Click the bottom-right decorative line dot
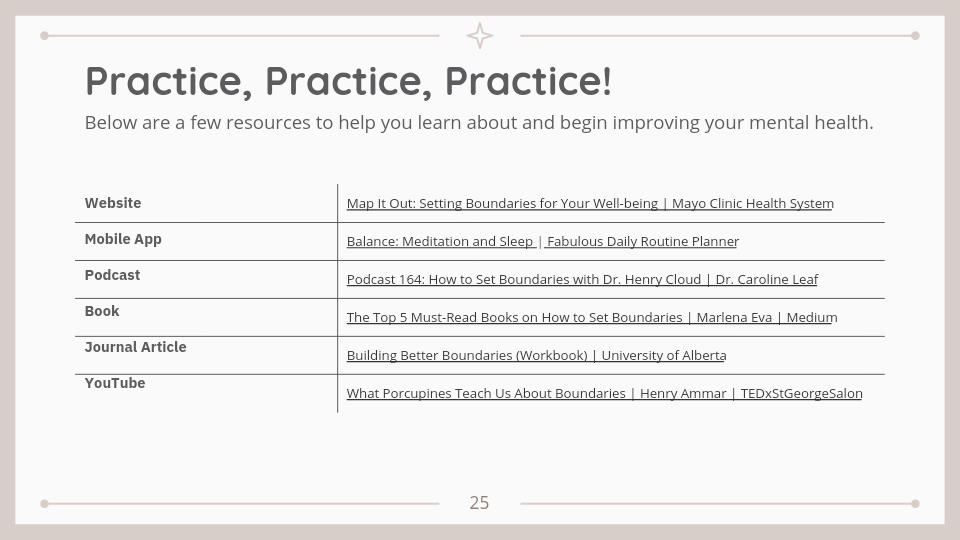Image resolution: width=960 pixels, height=540 pixels. point(915,504)
